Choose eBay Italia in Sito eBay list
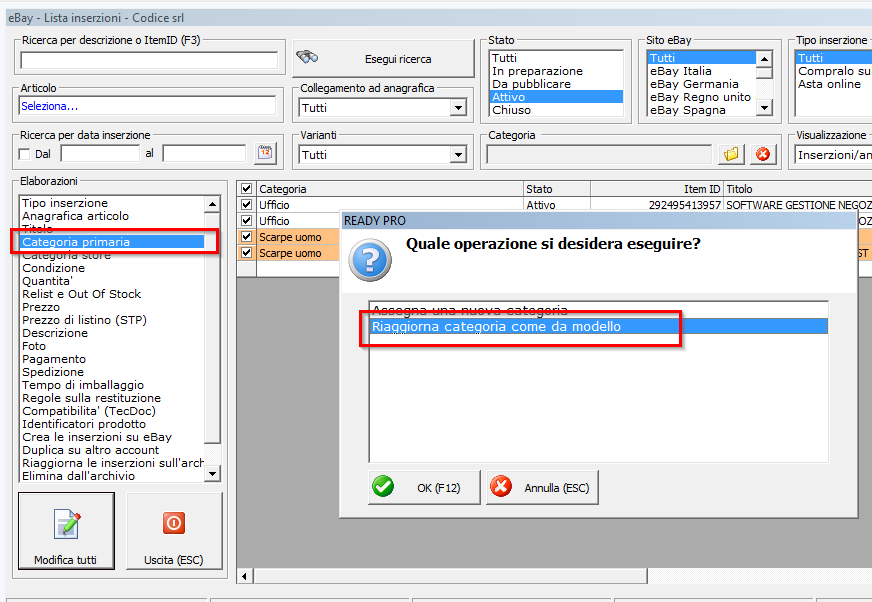 point(702,71)
